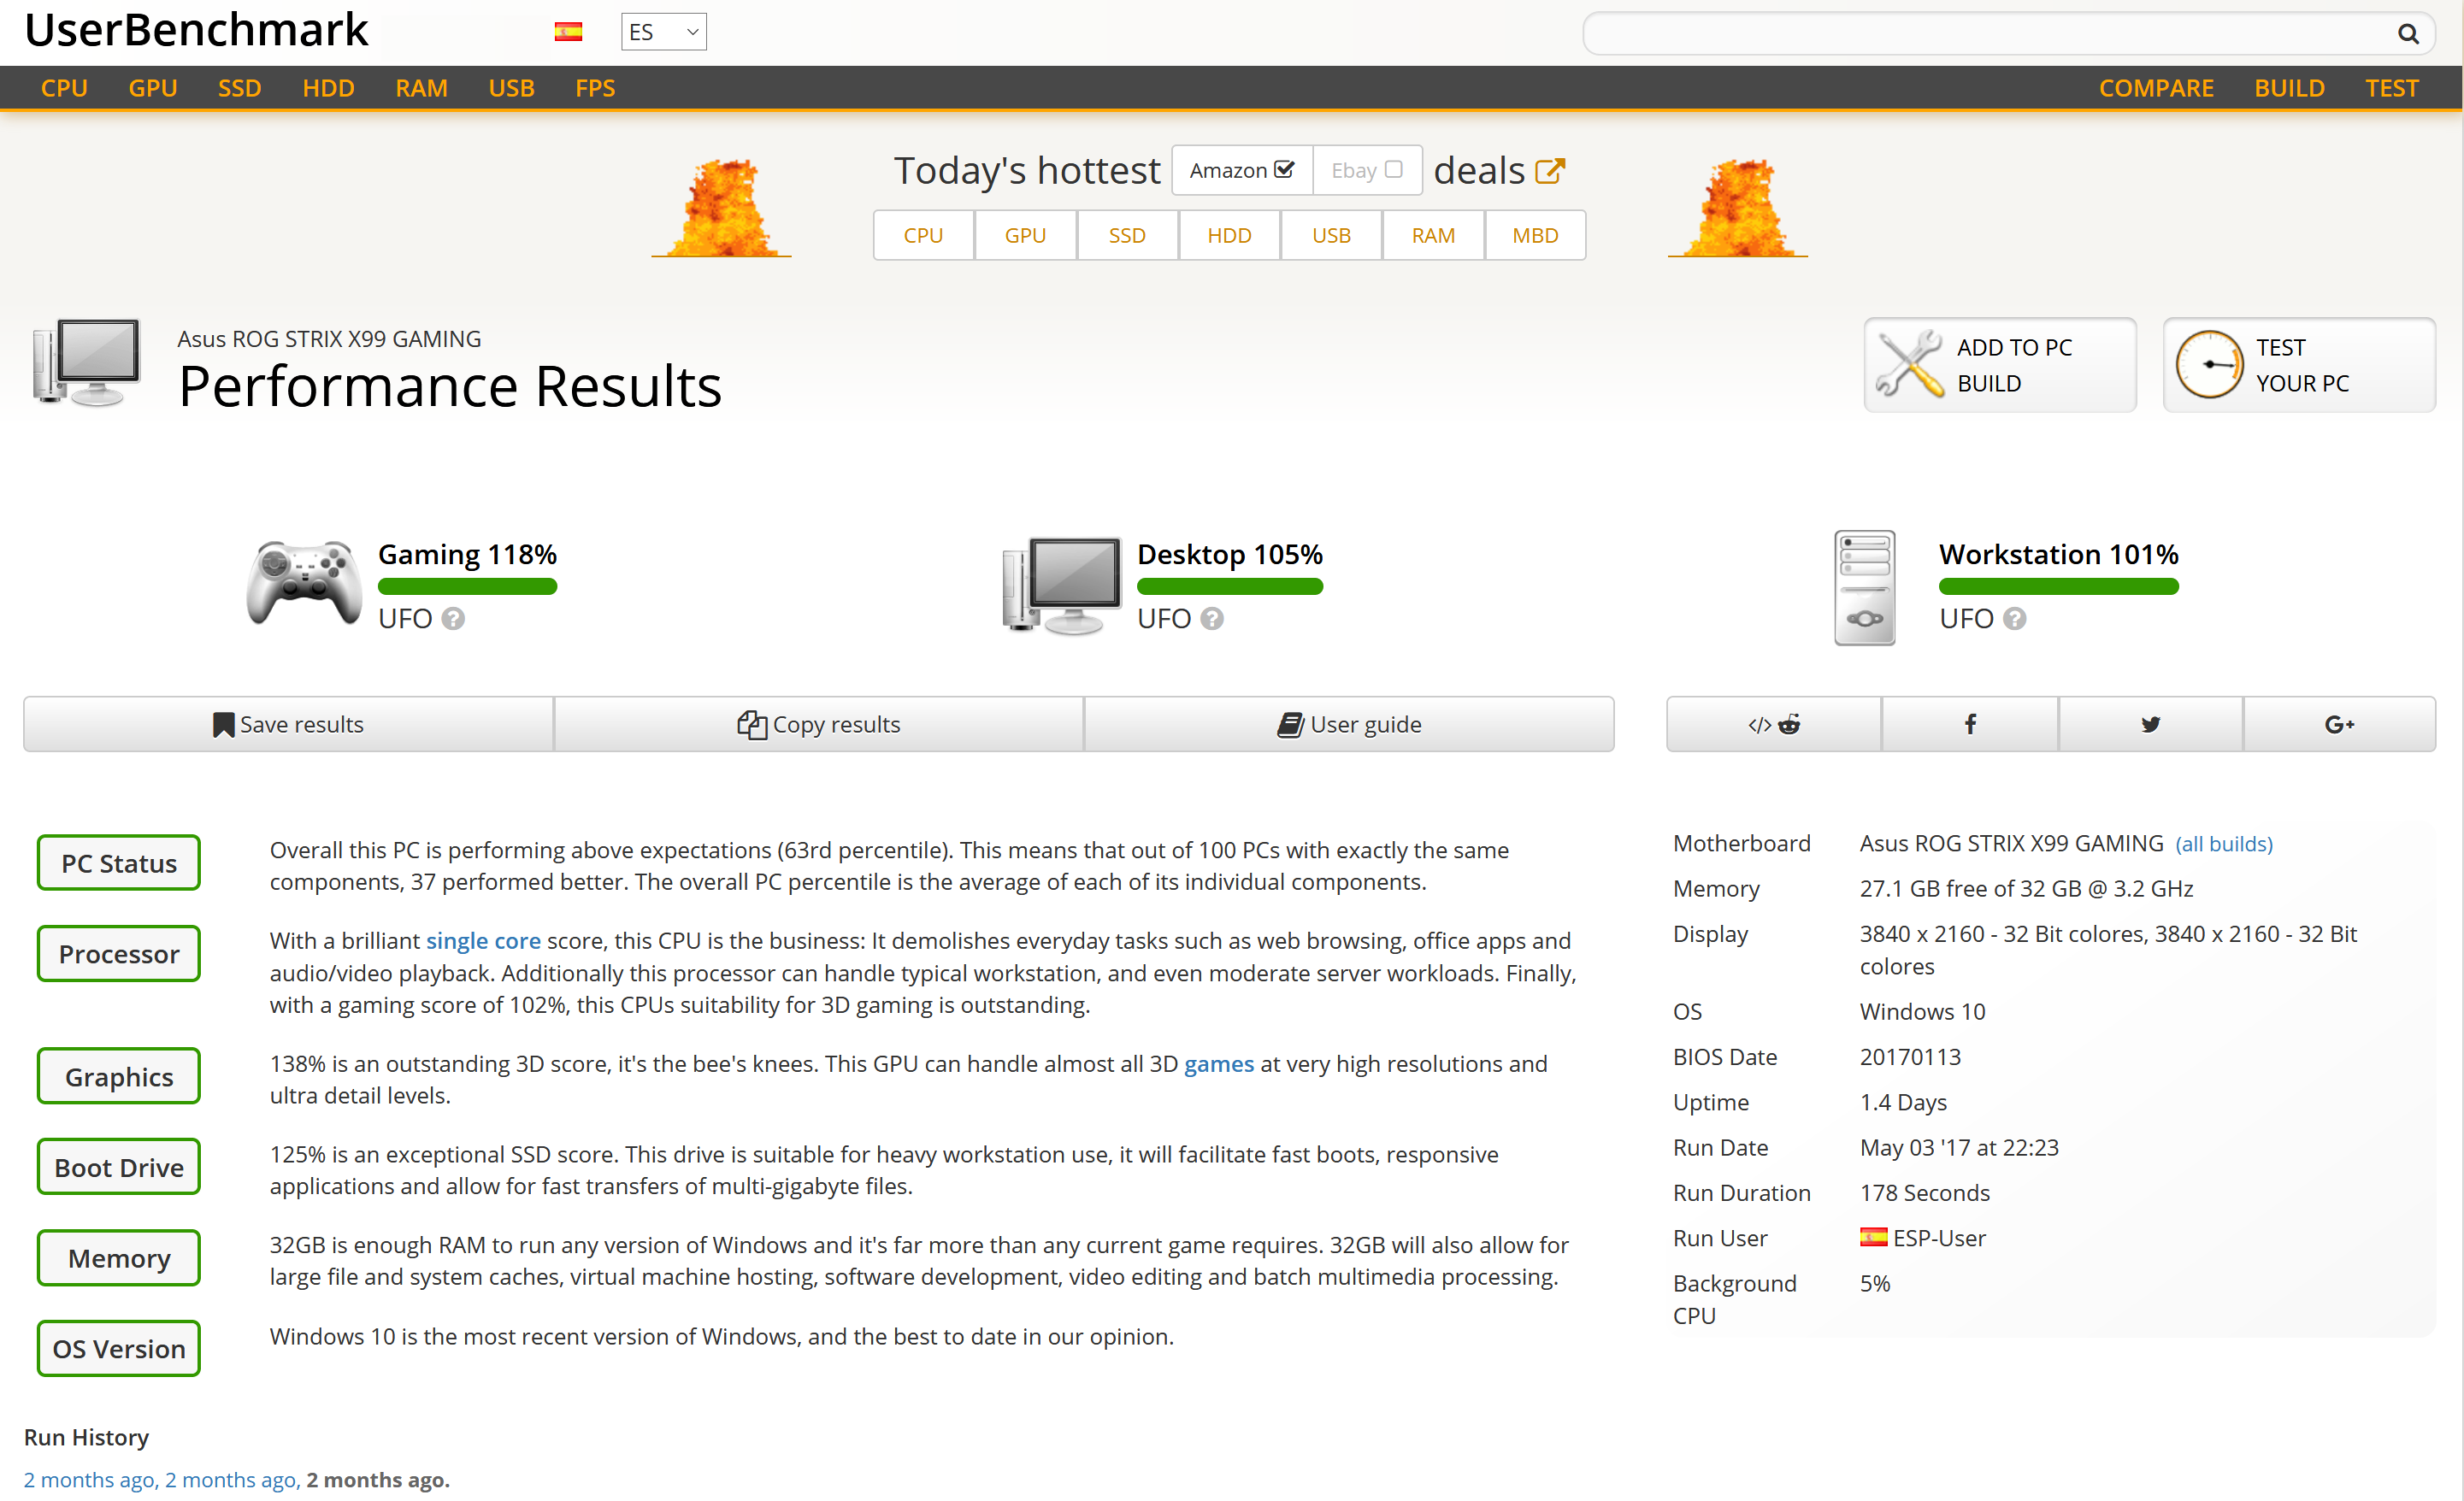The height and width of the screenshot is (1501, 2464).
Task: Click the PC Status button
Action: [x=119, y=863]
